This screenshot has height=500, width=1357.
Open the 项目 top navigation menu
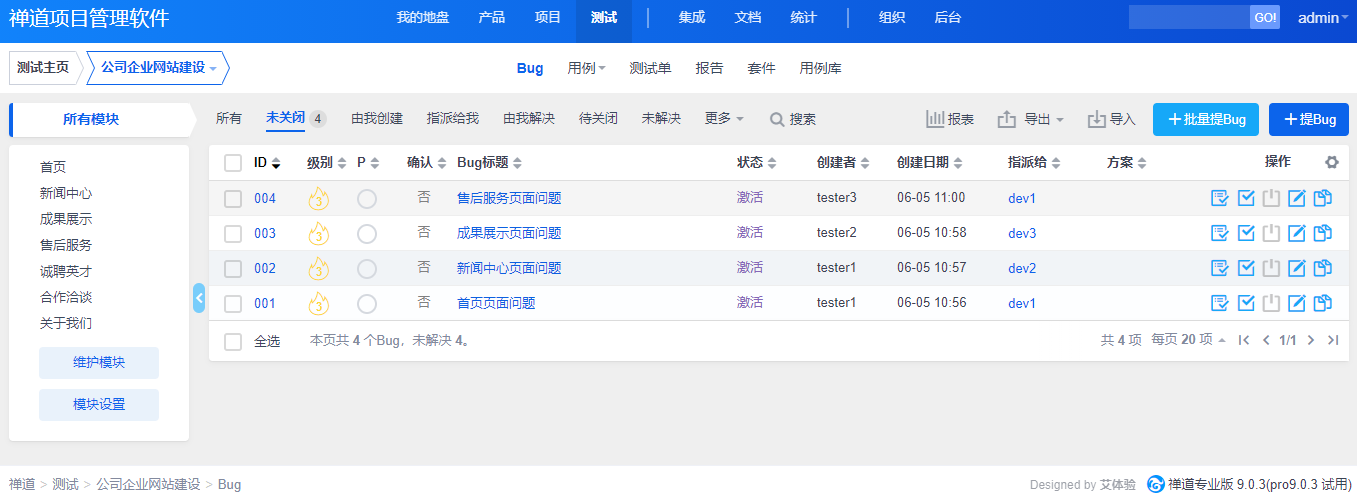(548, 17)
